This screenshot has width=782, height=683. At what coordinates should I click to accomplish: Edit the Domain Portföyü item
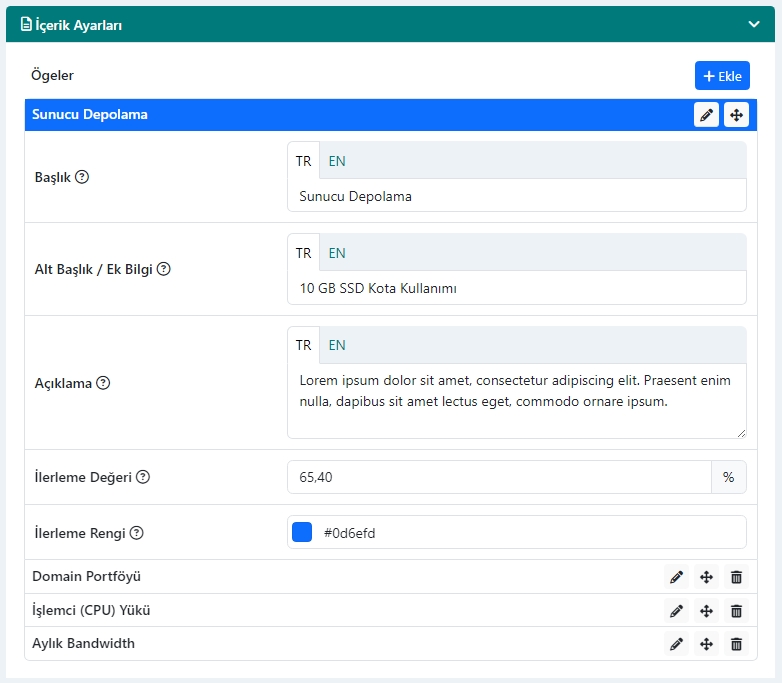pos(676,577)
